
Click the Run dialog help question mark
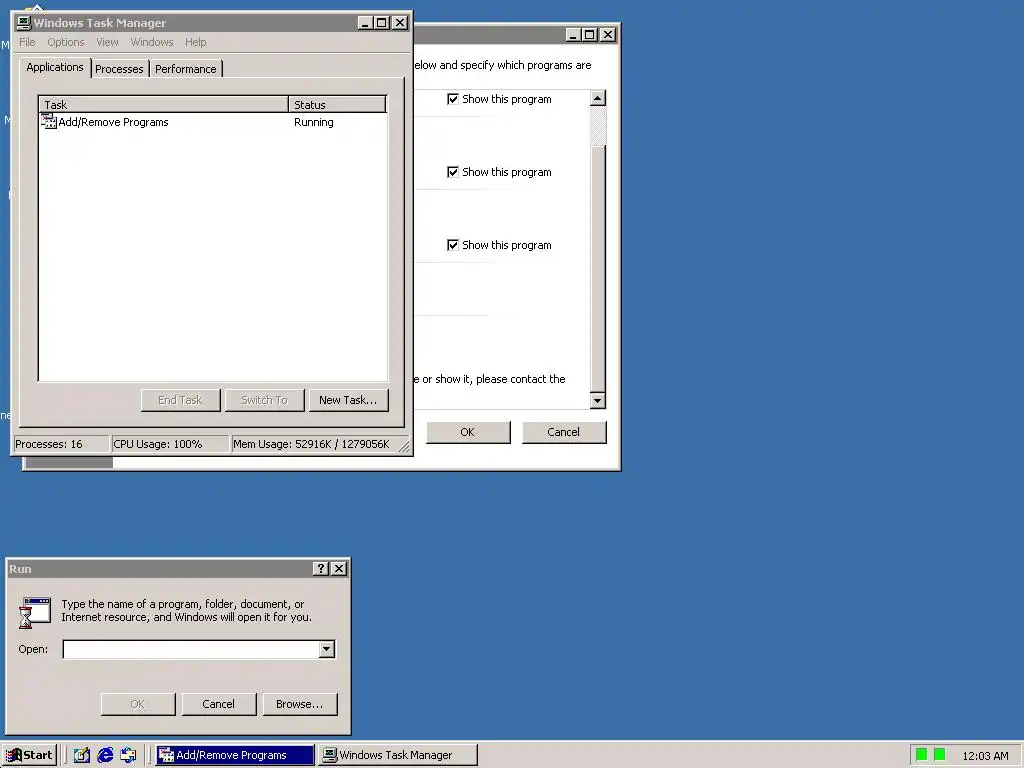[321, 568]
